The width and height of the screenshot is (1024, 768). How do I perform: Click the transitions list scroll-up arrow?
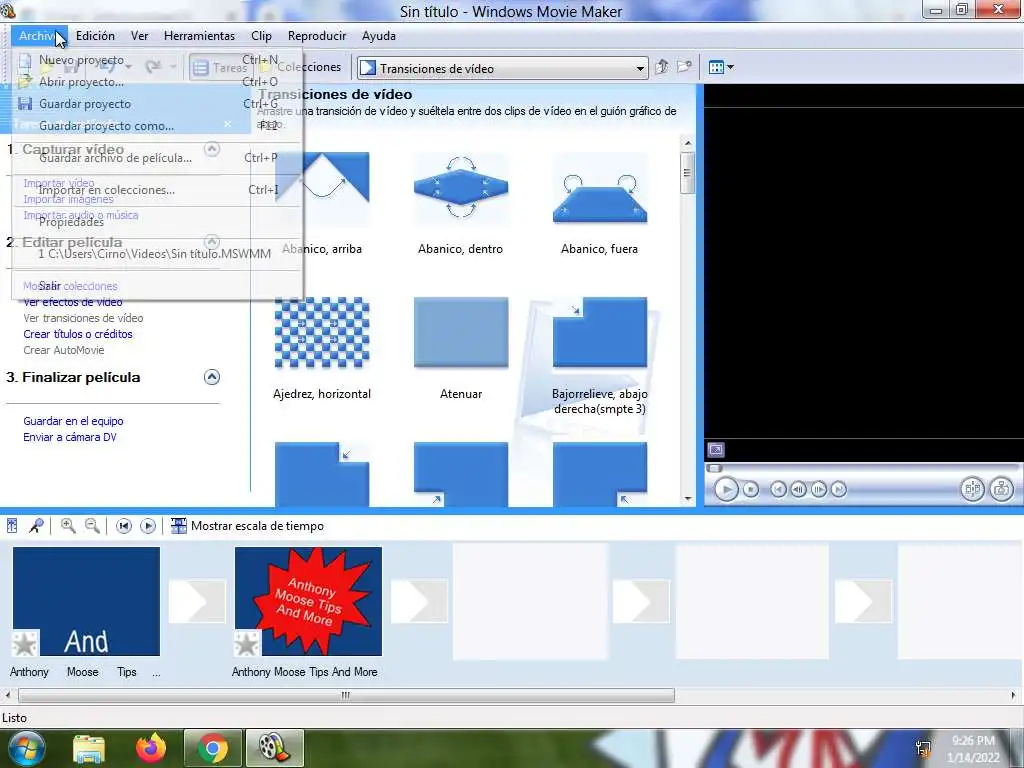pos(687,142)
